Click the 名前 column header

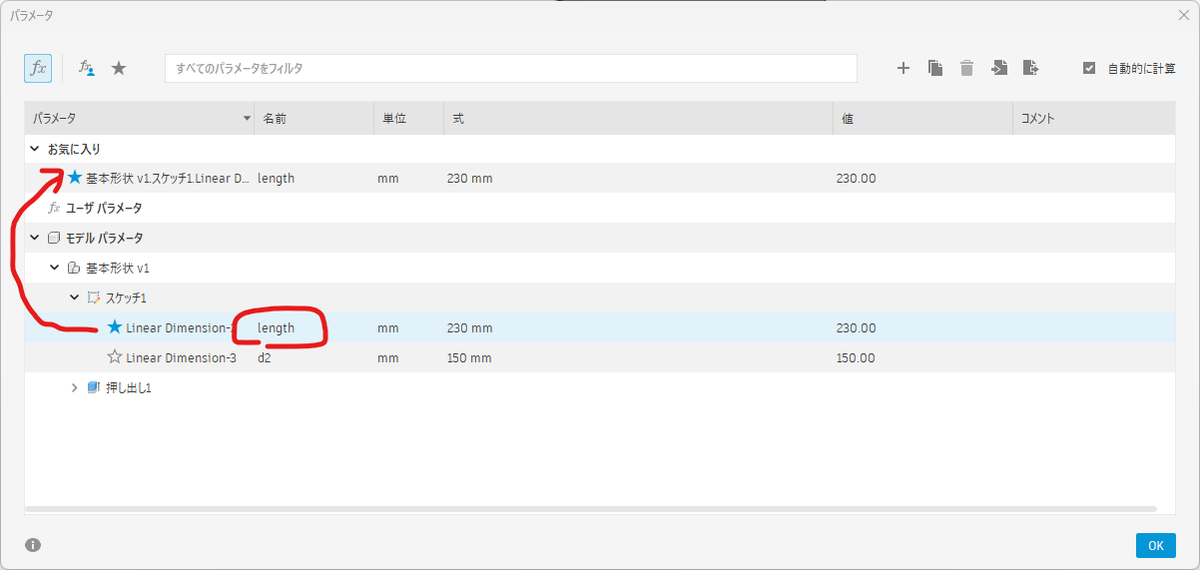tap(314, 118)
